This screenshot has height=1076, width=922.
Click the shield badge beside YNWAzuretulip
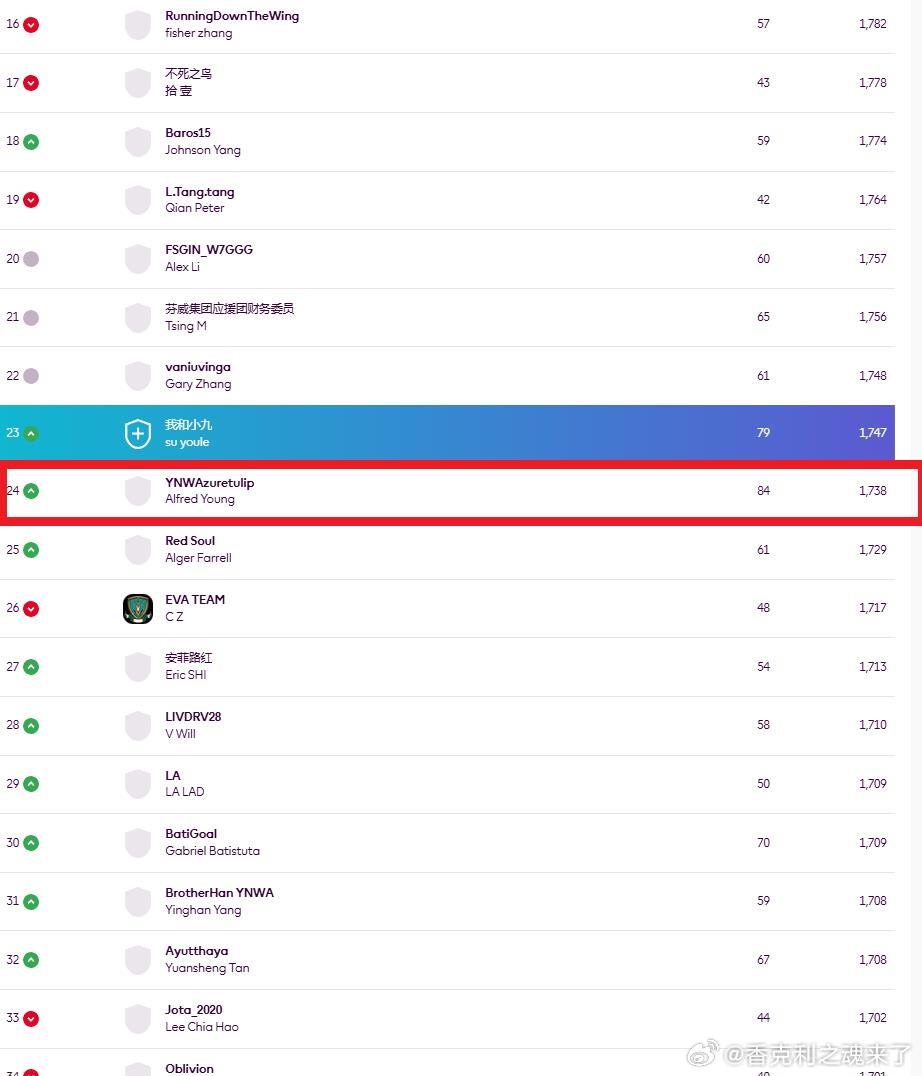pos(138,491)
